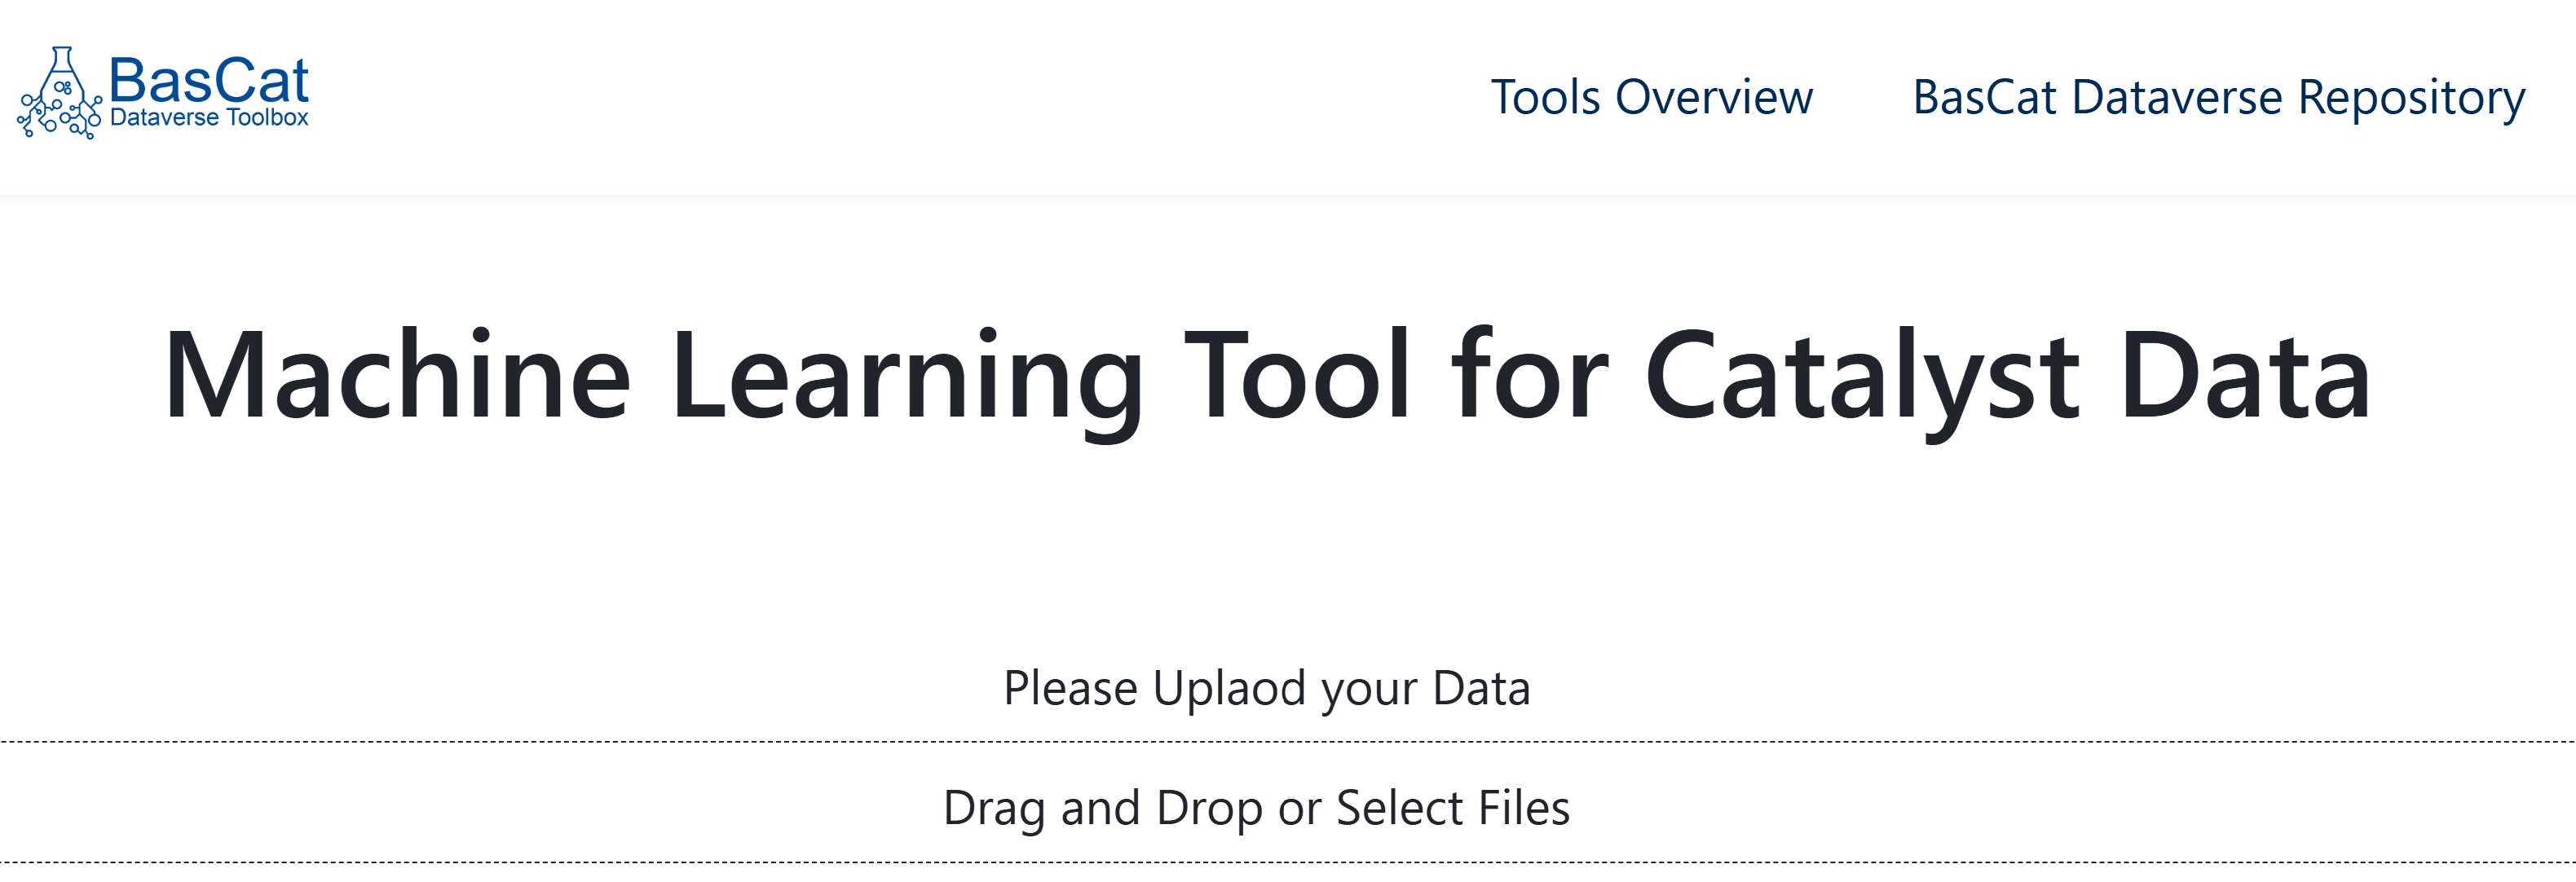Click the word Dataverse in Repository link
The image size is (2576, 882).
coord(2177,97)
